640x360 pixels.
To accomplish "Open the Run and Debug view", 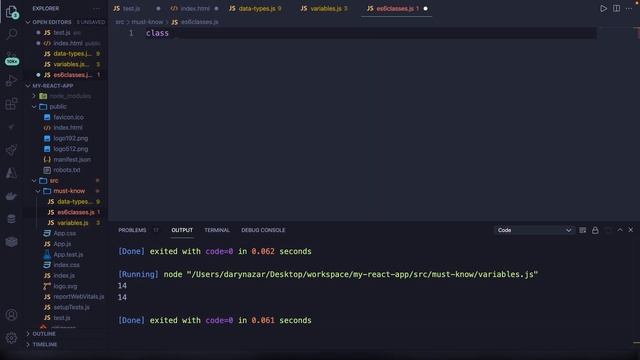I will coord(11,81).
